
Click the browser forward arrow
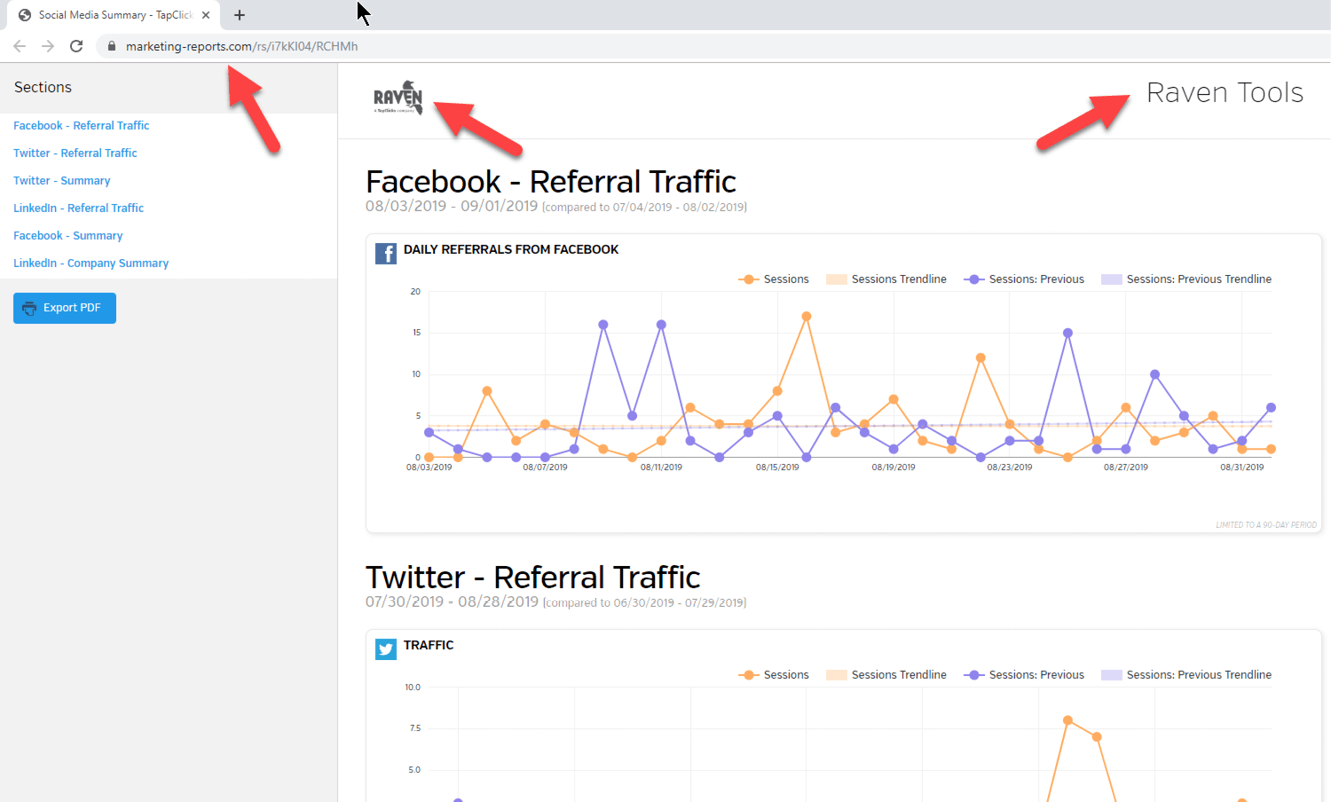[x=48, y=46]
